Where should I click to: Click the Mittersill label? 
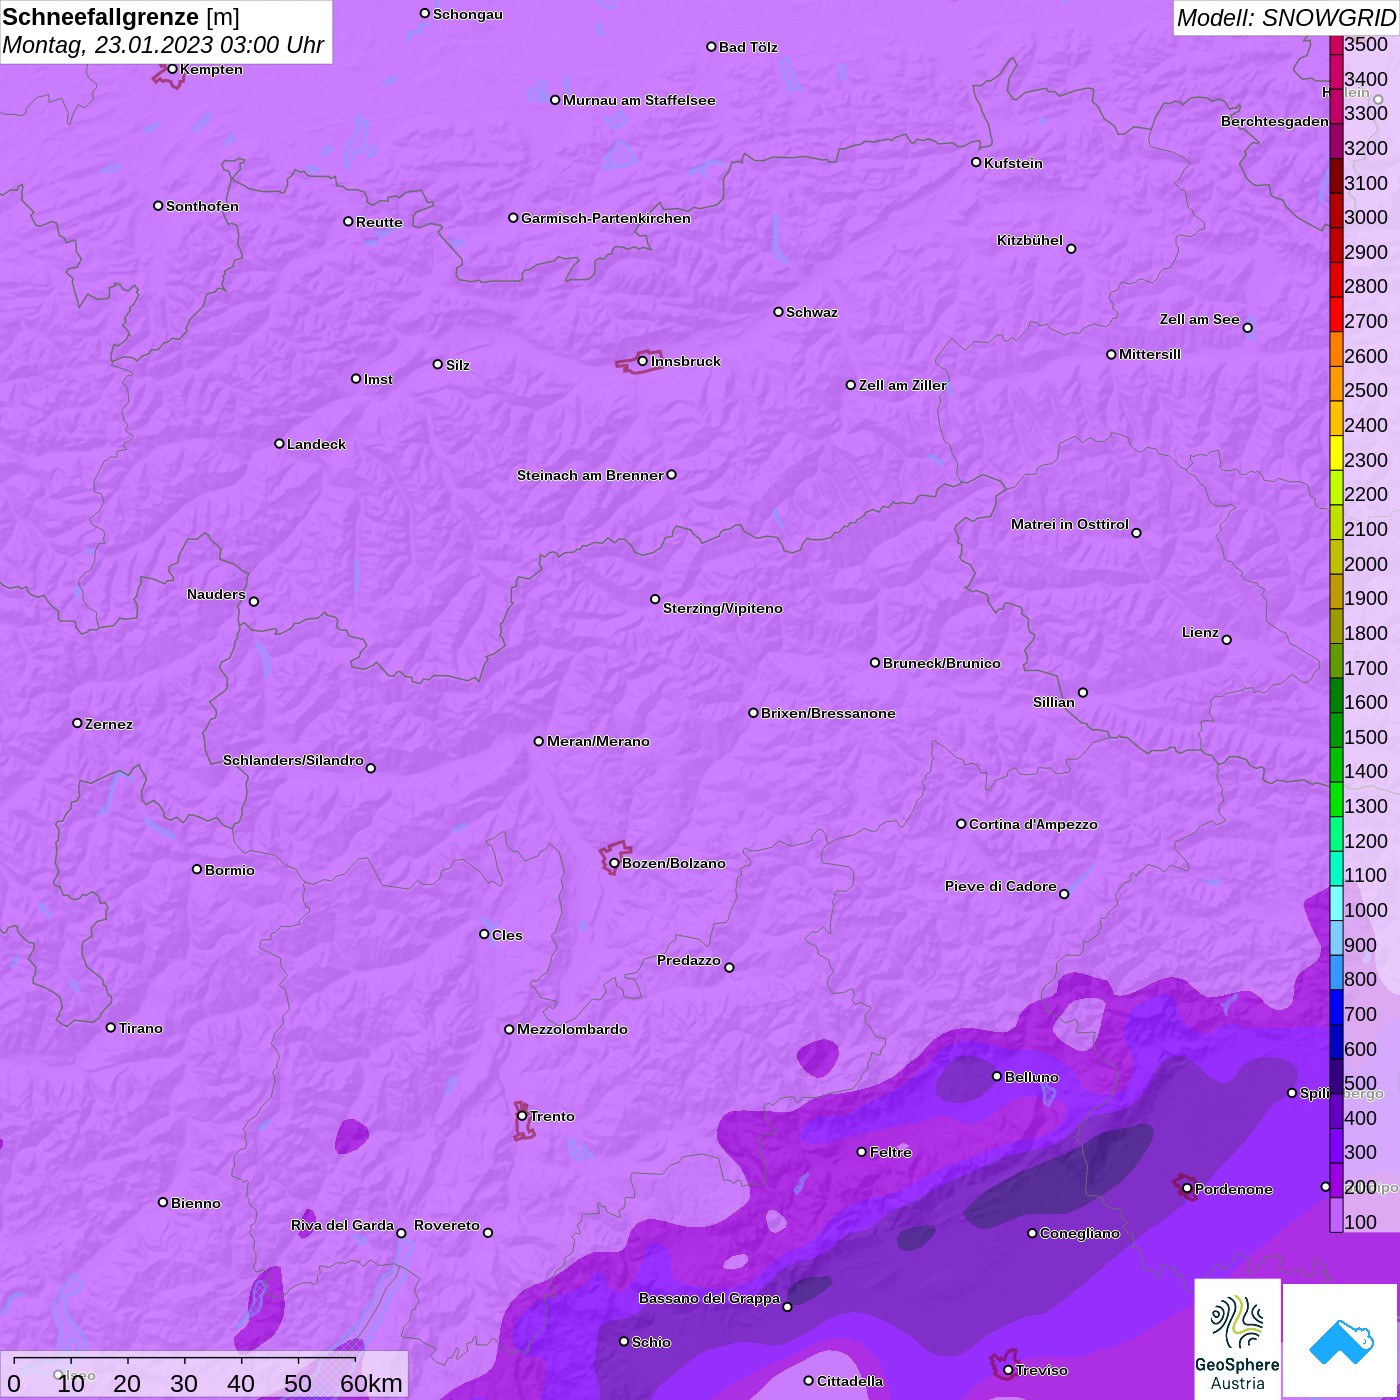(x=1150, y=354)
